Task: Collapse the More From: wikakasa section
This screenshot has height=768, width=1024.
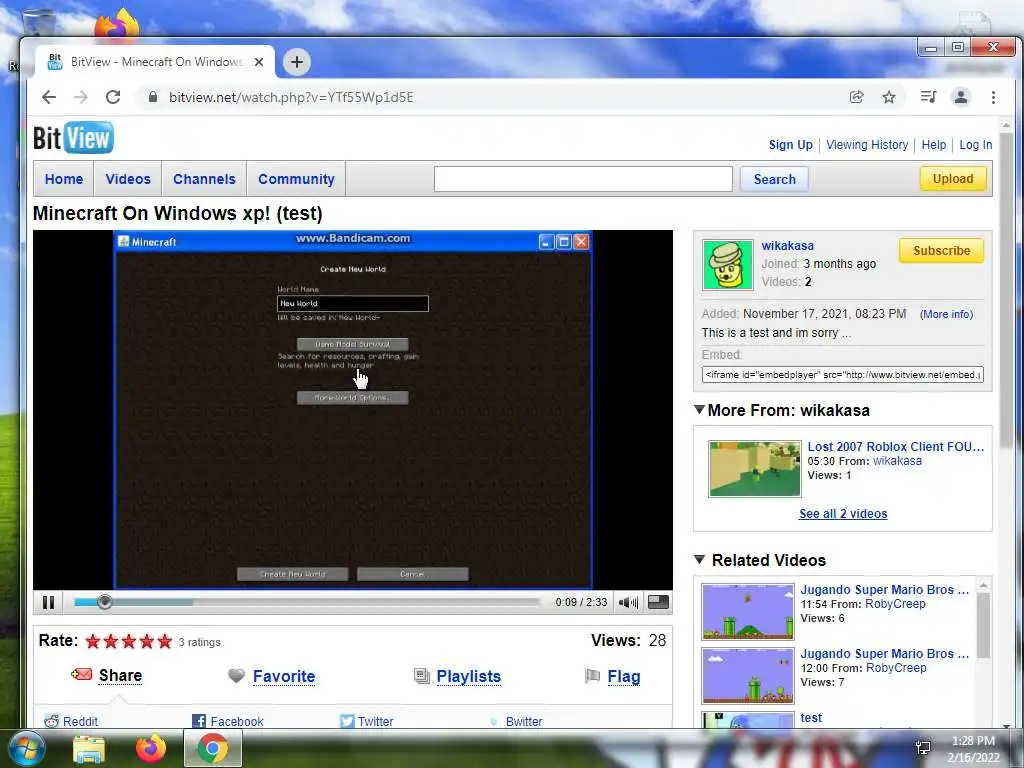Action: 699,409
